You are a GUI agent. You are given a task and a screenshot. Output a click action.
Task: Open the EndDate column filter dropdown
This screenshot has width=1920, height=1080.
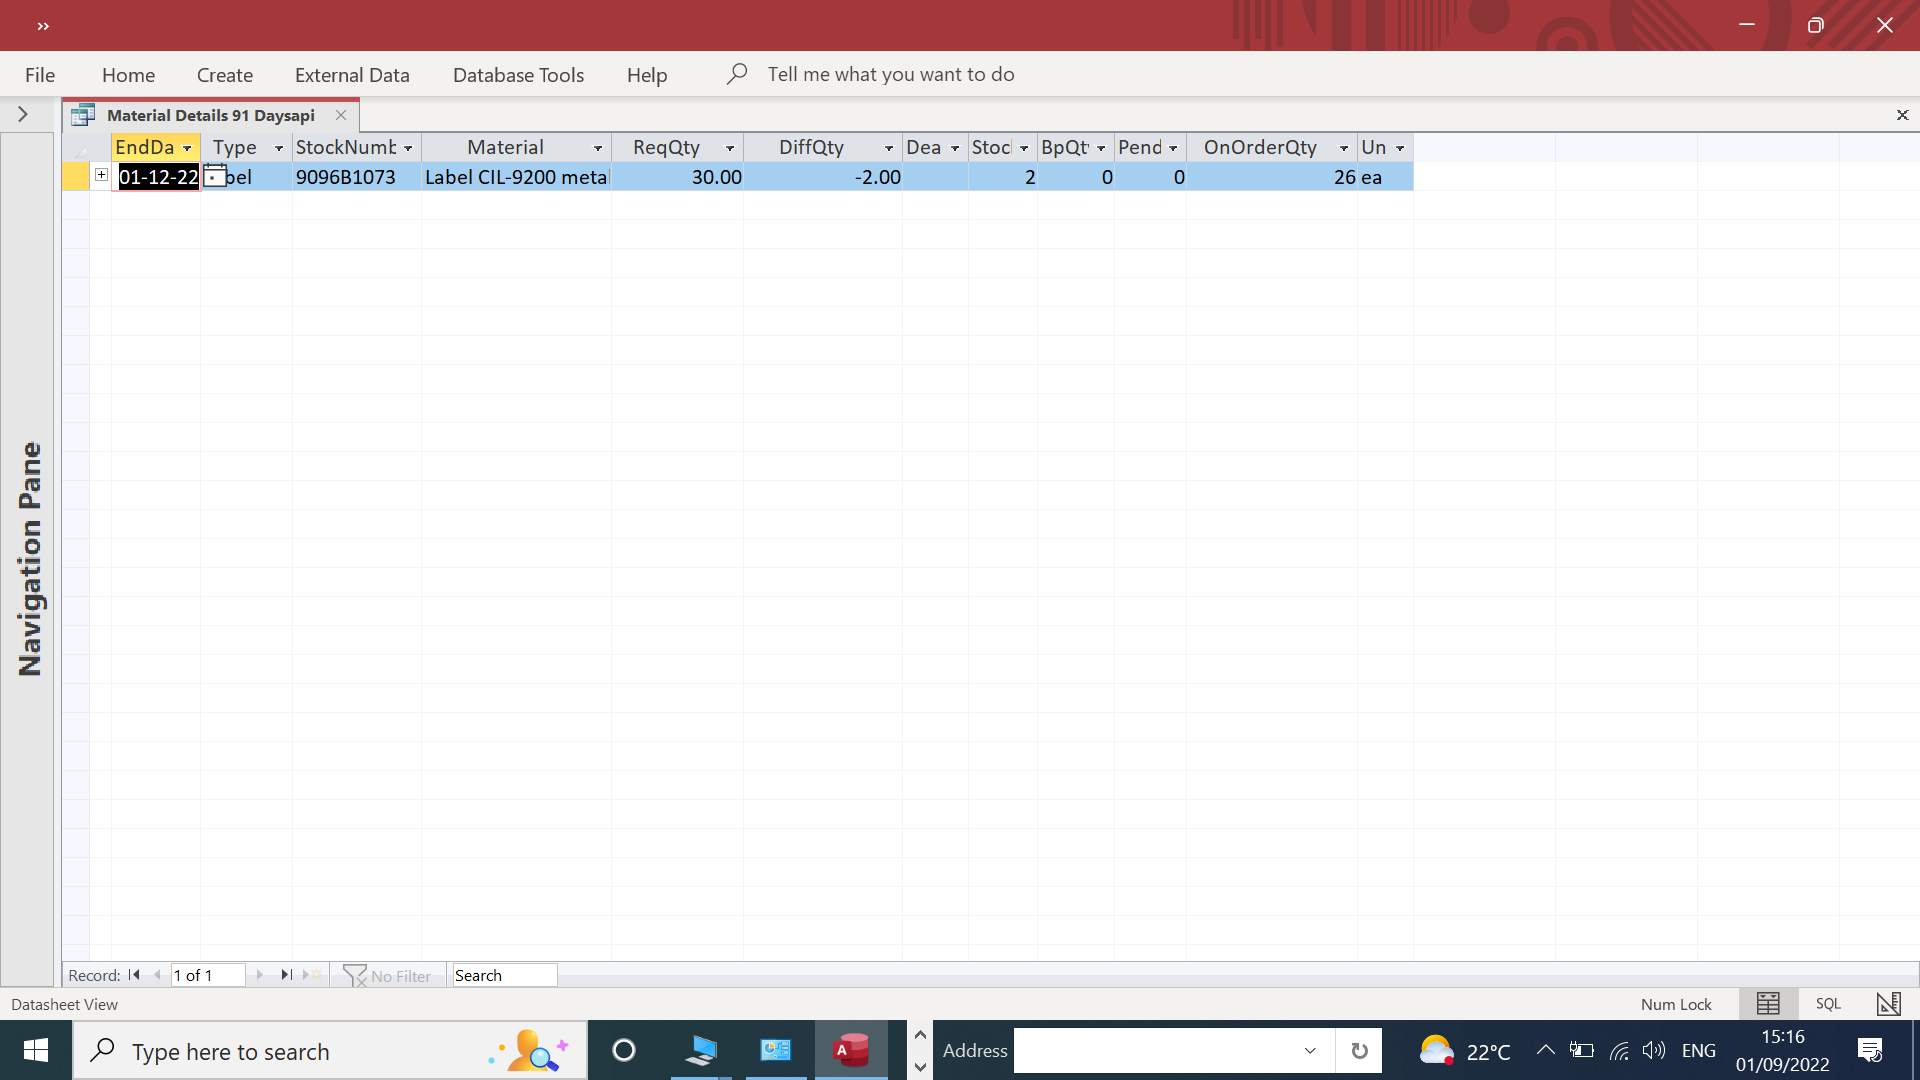187,148
